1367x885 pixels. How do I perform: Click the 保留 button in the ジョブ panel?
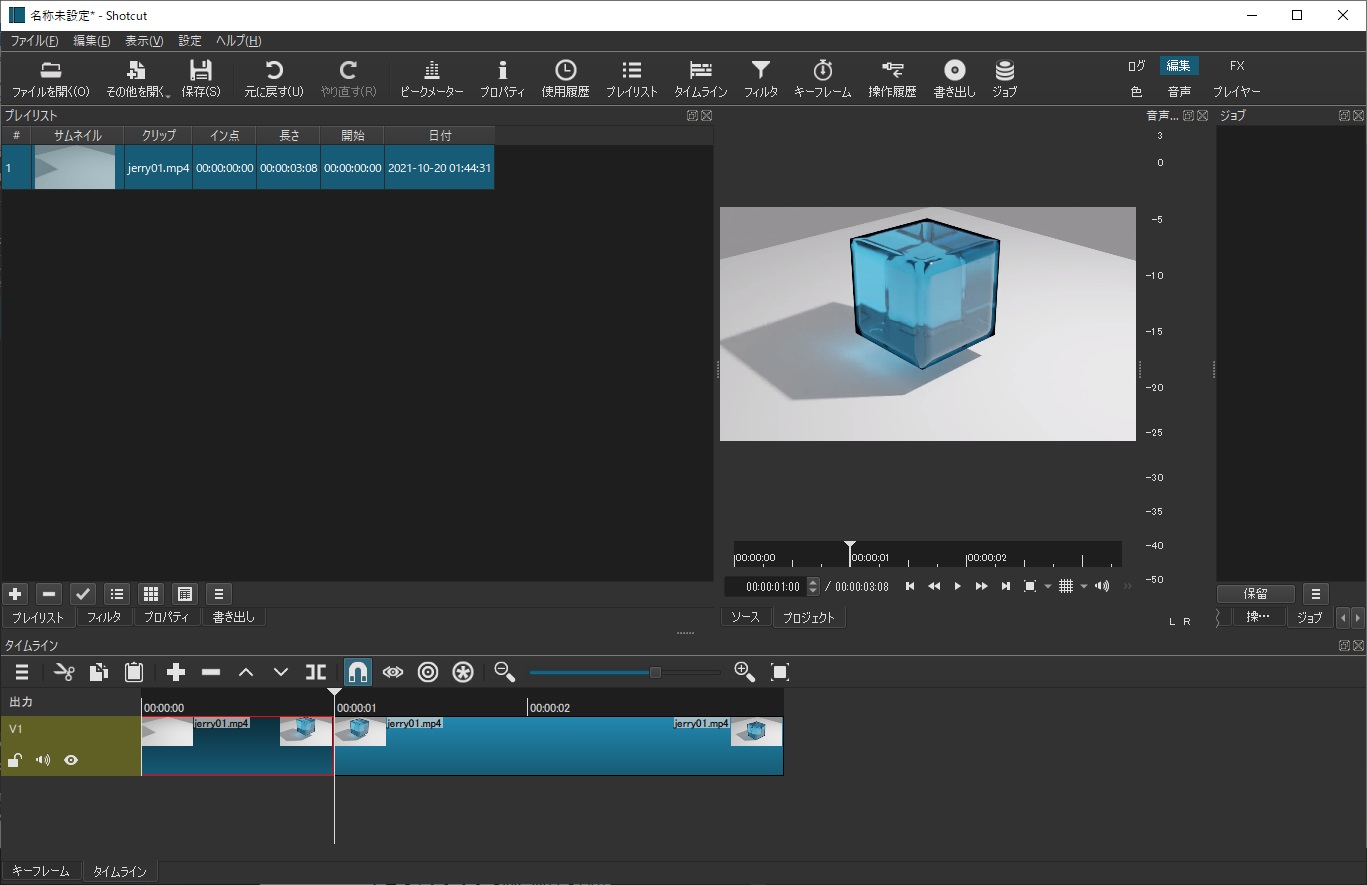point(1256,594)
